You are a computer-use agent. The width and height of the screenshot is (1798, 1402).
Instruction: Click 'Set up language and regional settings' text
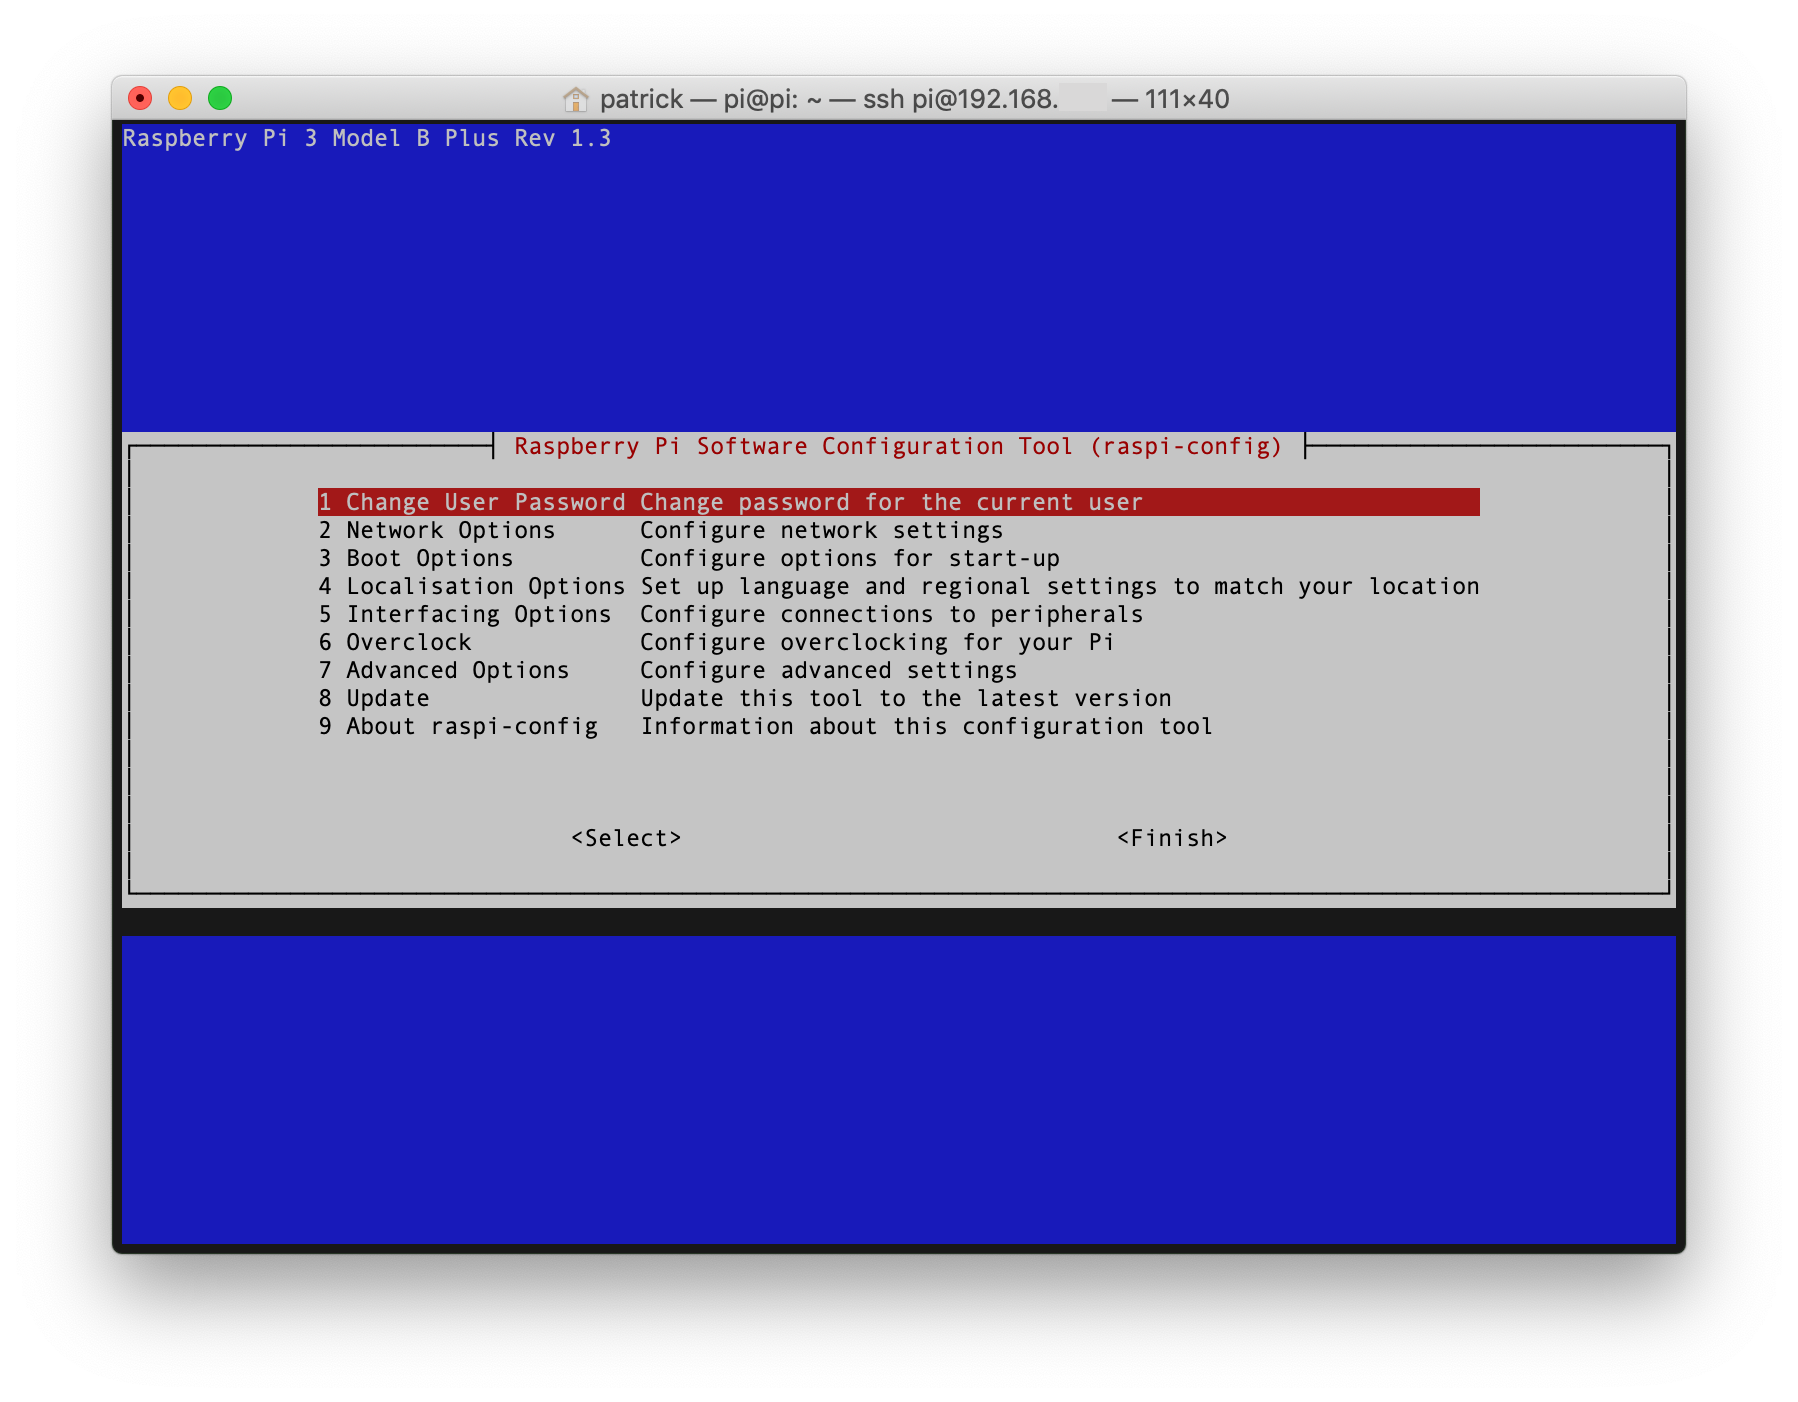(899, 586)
